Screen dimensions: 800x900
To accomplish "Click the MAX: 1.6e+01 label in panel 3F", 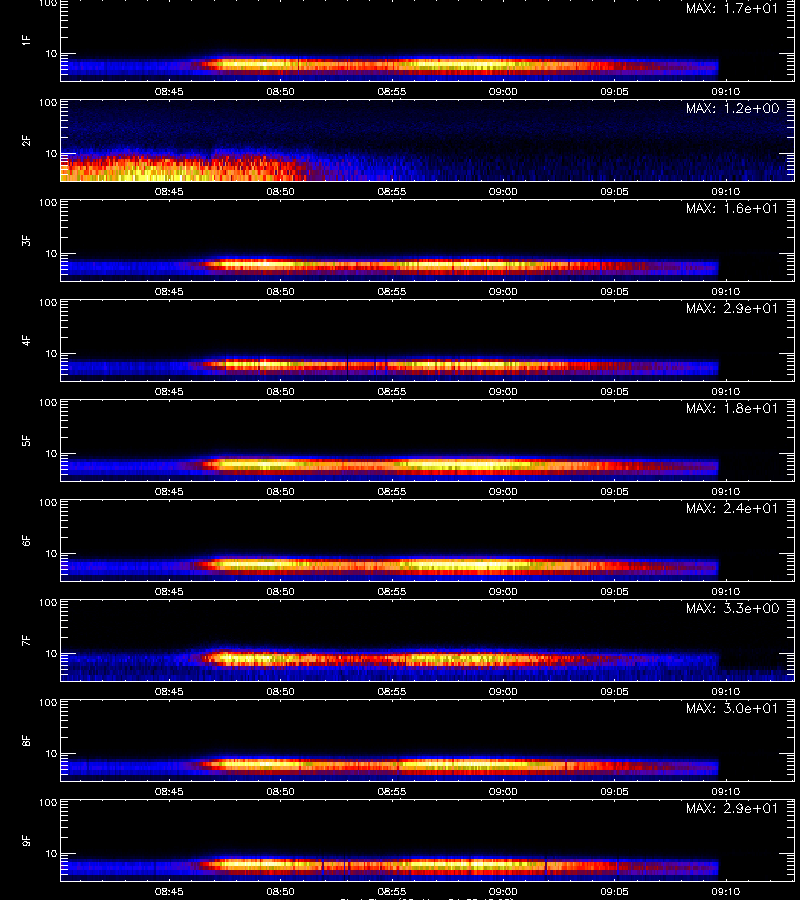I will click(732, 208).
